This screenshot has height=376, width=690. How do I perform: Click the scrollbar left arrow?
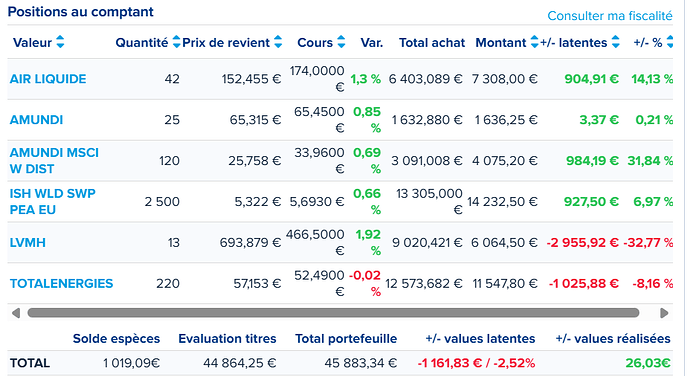click(x=16, y=313)
